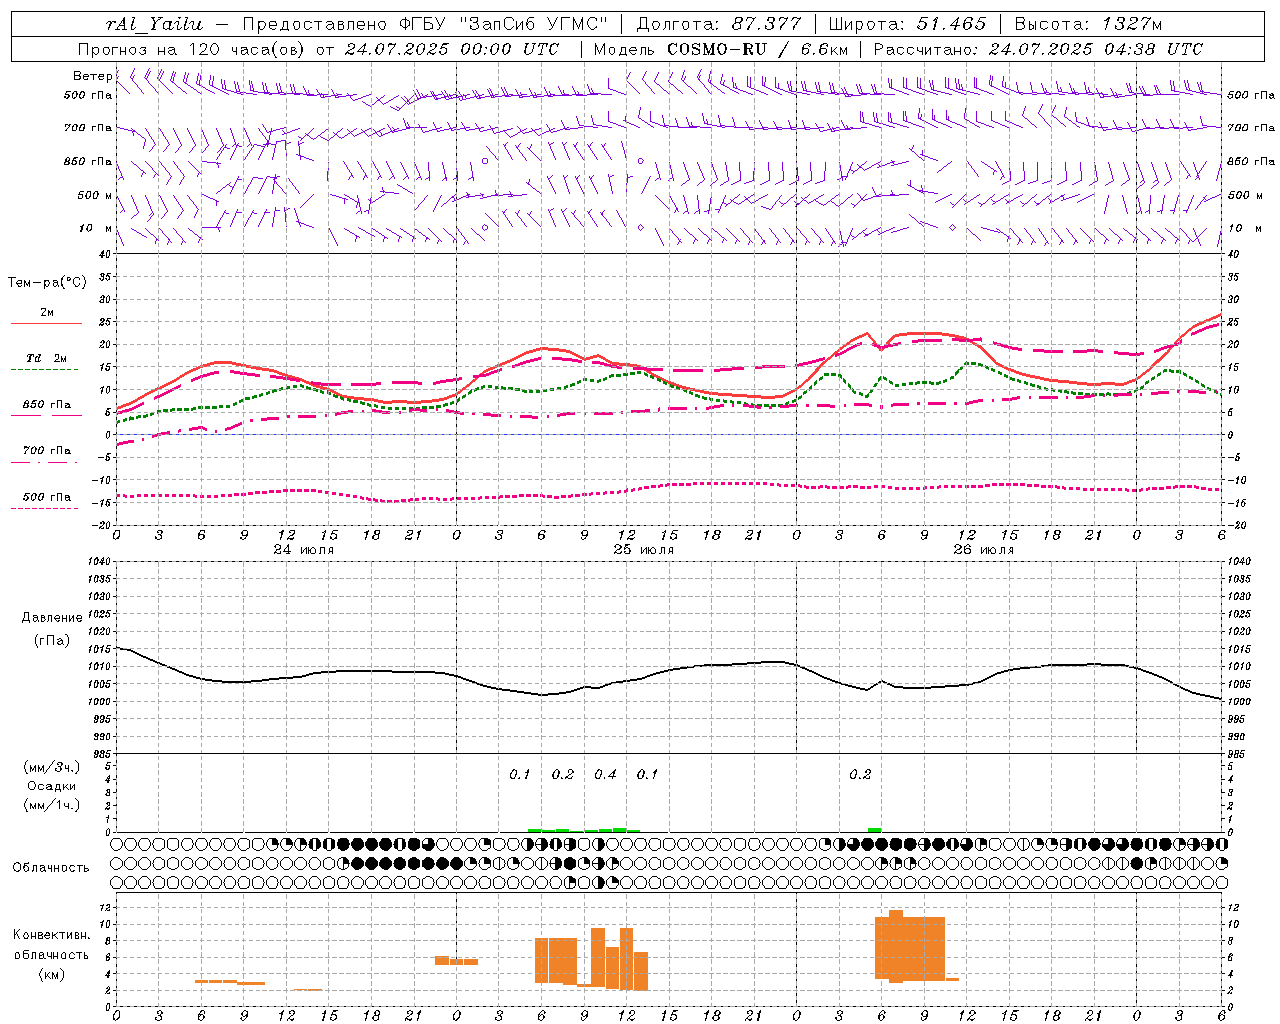Click the Тем-ра(°C) axis label
Viewport: 1280px width, 1024px height.
(47, 283)
